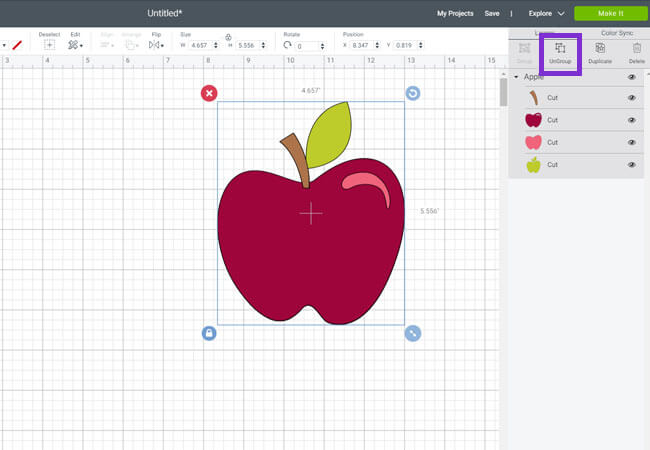
Task: Adjust the Y position stepper
Action: [x=421, y=45]
